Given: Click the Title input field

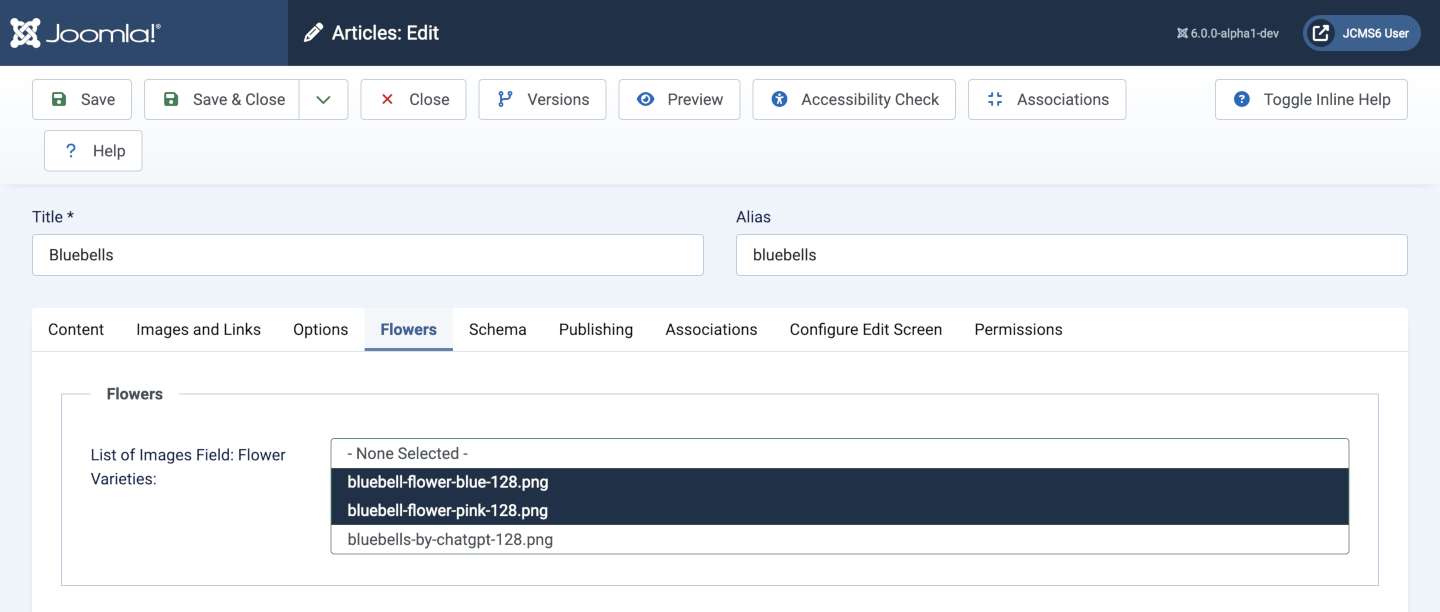Looking at the screenshot, I should point(367,255).
